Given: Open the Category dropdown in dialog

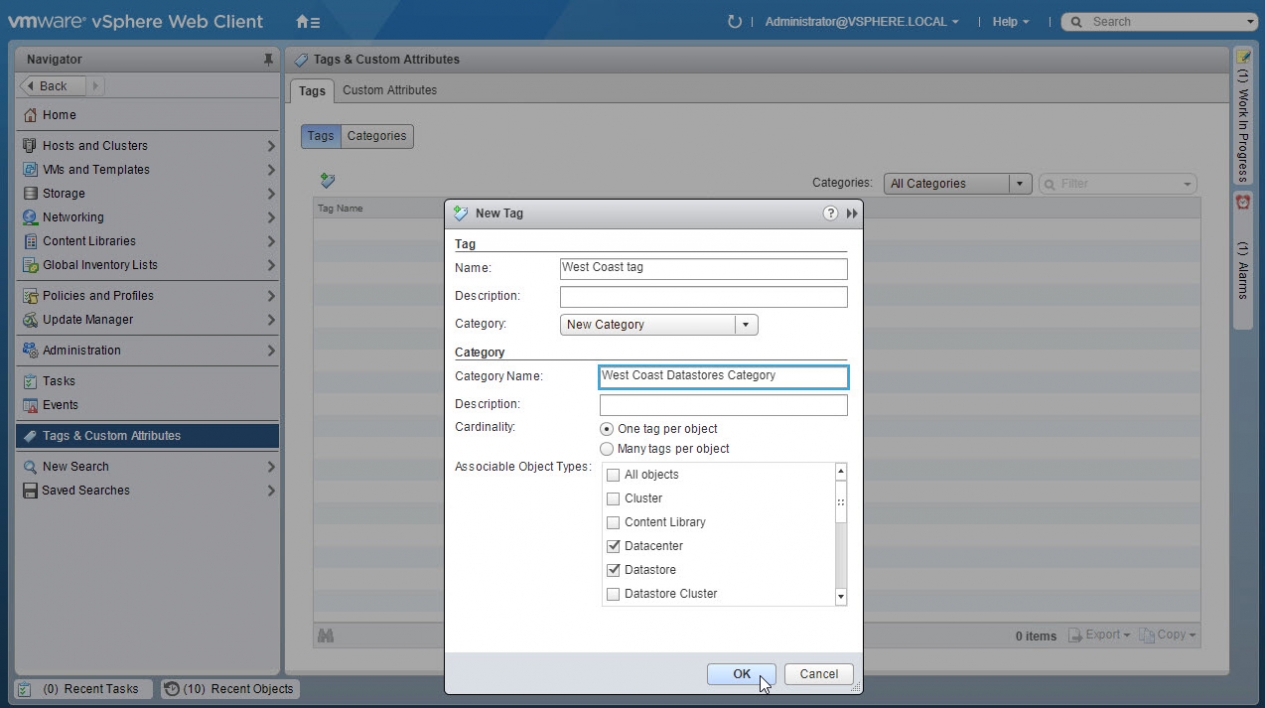Looking at the screenshot, I should coord(747,324).
